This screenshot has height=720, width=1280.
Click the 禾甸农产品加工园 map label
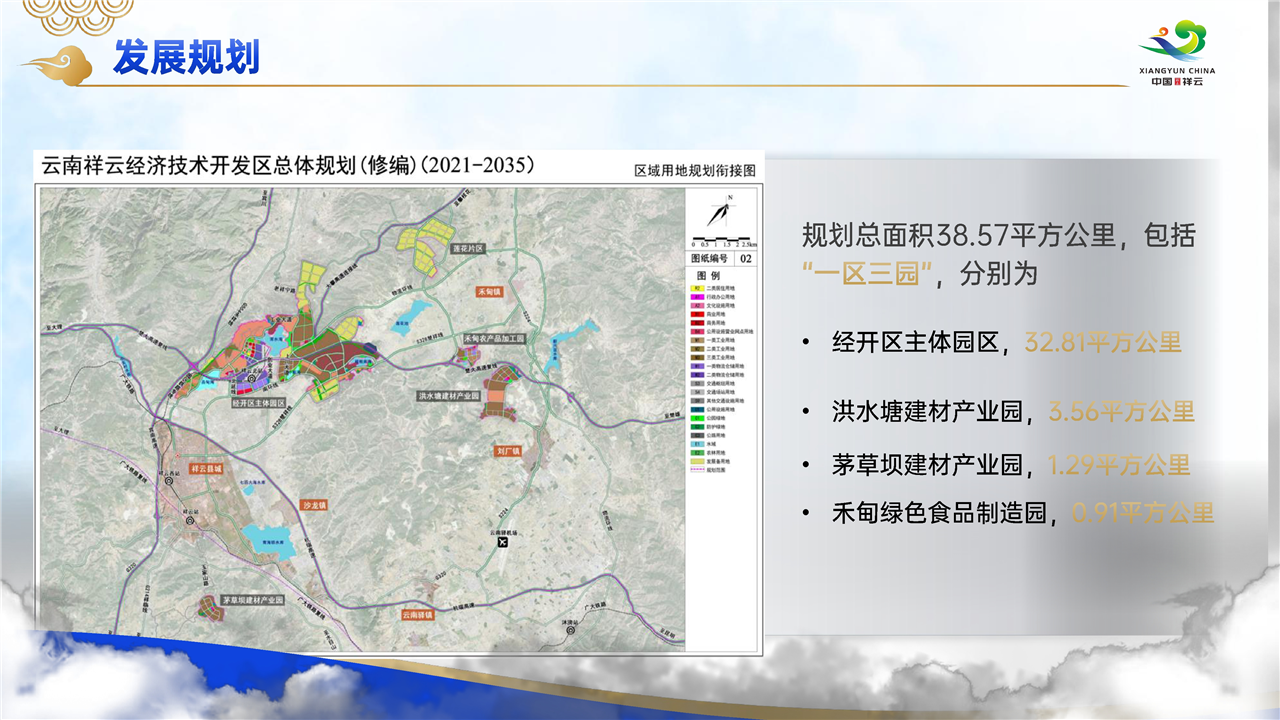tap(494, 340)
